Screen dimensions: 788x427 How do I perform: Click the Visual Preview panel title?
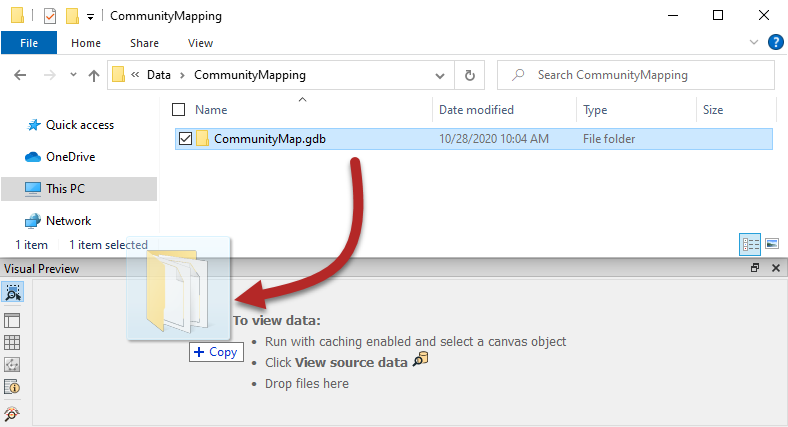click(x=42, y=269)
